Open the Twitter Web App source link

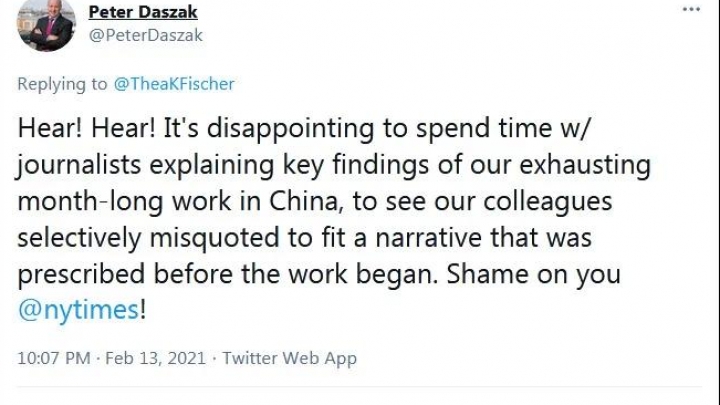pos(289,358)
